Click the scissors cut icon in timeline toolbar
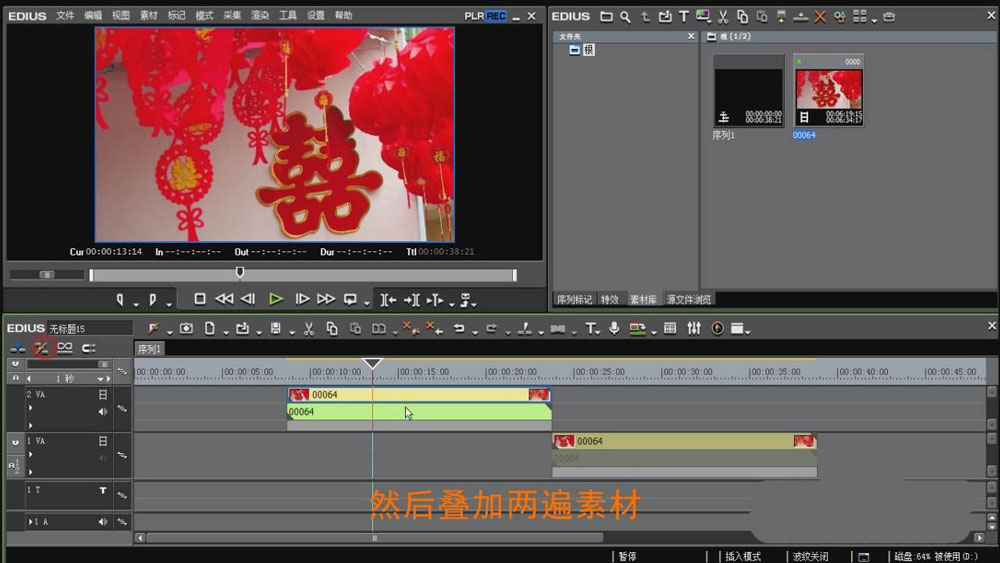 pos(309,328)
